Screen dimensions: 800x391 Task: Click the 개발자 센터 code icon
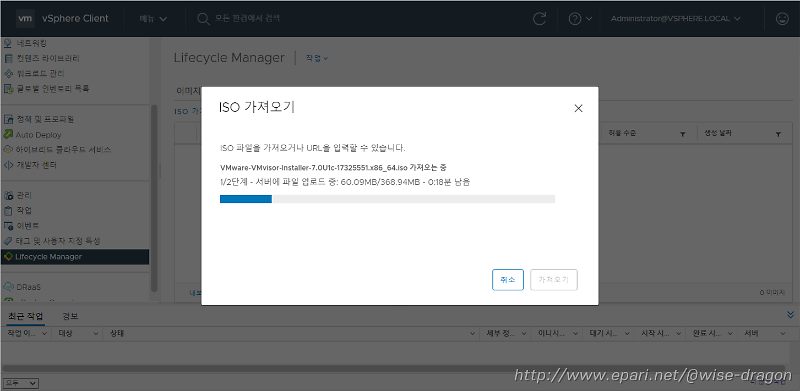pos(8,165)
